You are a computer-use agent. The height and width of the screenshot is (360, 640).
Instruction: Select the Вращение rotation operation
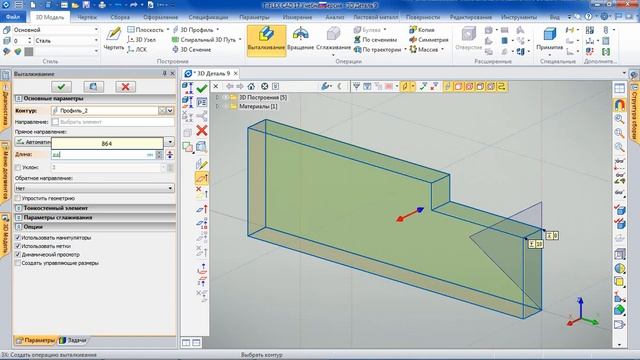[x=300, y=39]
